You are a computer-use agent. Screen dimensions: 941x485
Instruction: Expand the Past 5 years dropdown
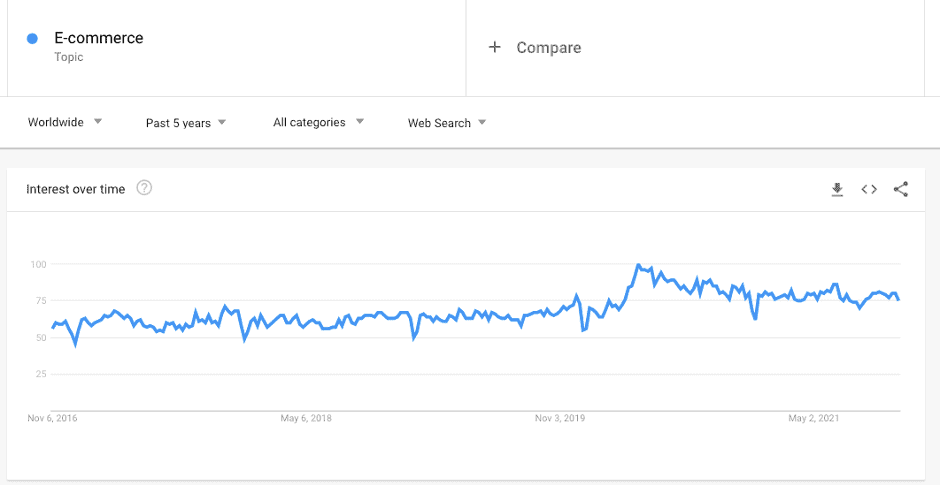click(x=186, y=123)
